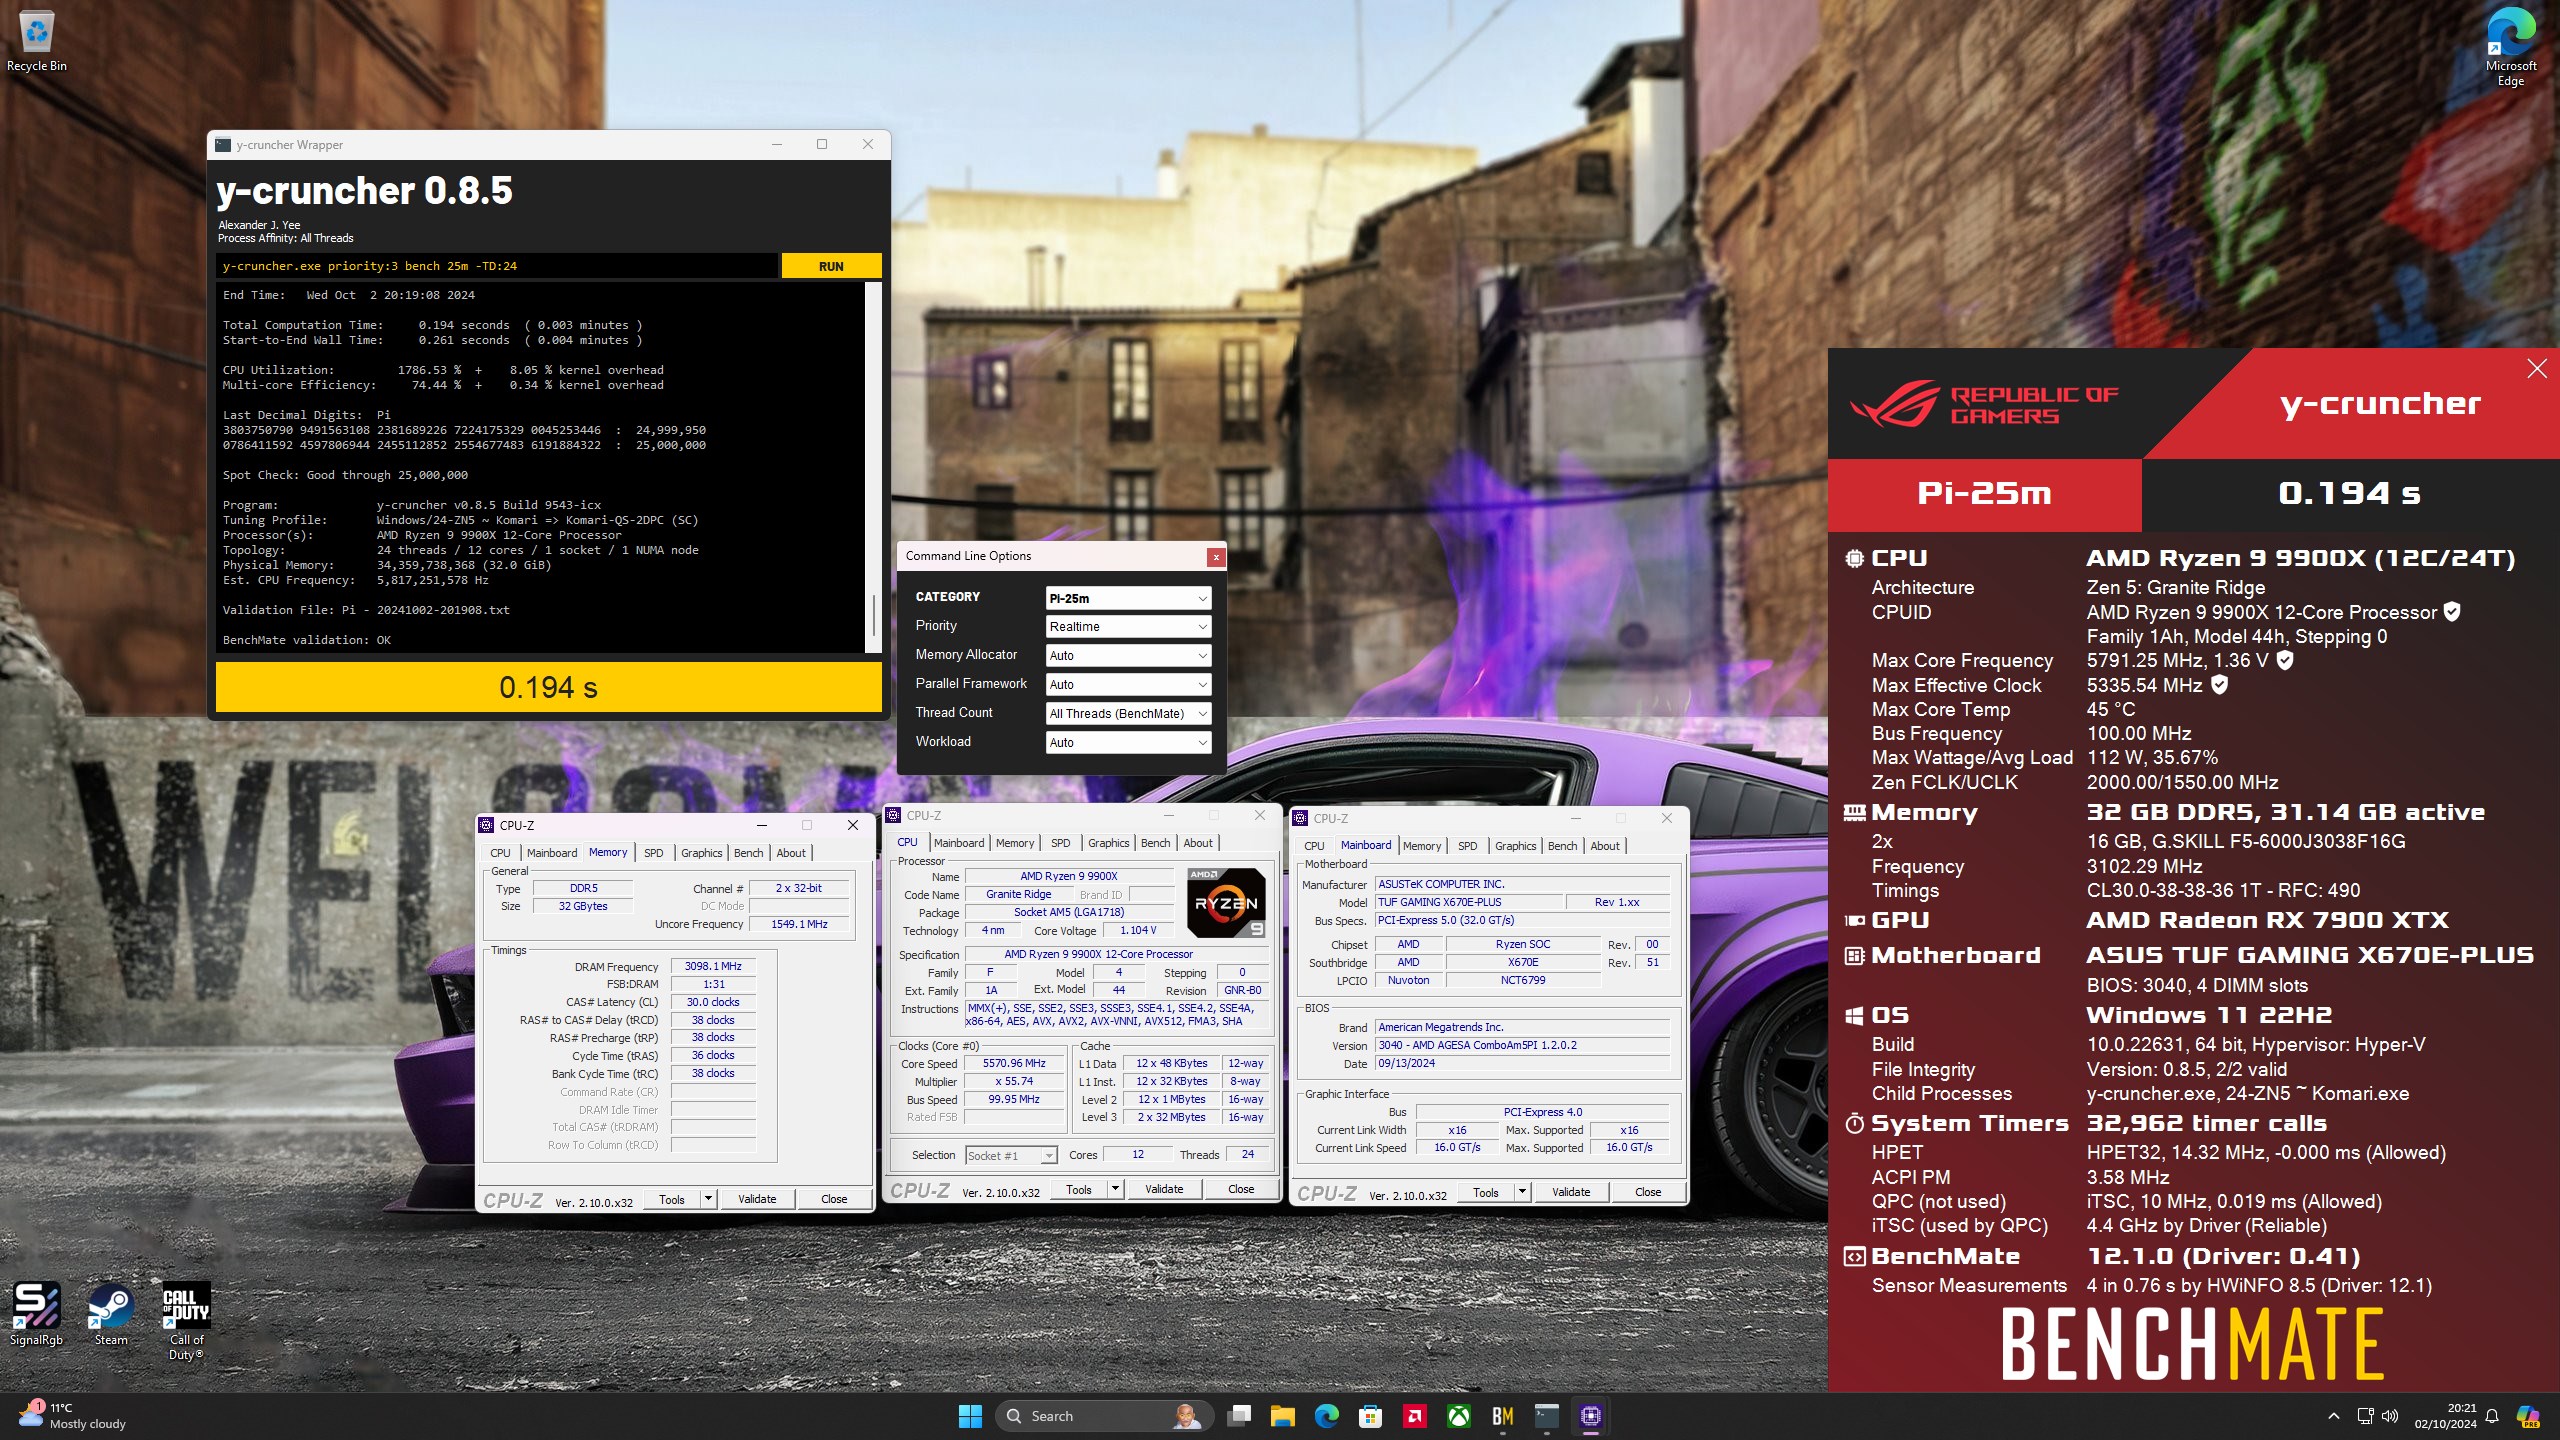Open Graphics tab in Memory-tab CPU-Z window
2560x1440 pixels.
click(701, 853)
